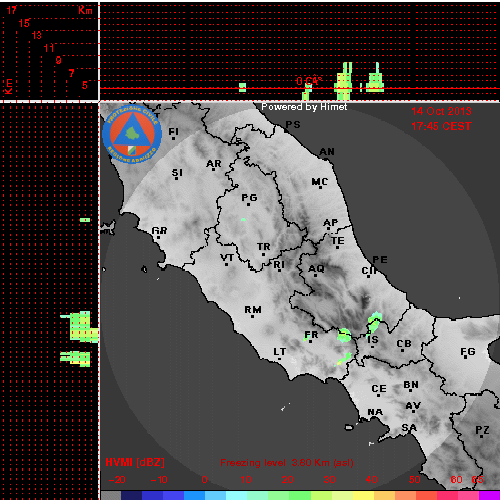Image resolution: width=500 pixels, height=500 pixels.
Task: Click the FI city marker
Action: pyautogui.click(x=173, y=138)
